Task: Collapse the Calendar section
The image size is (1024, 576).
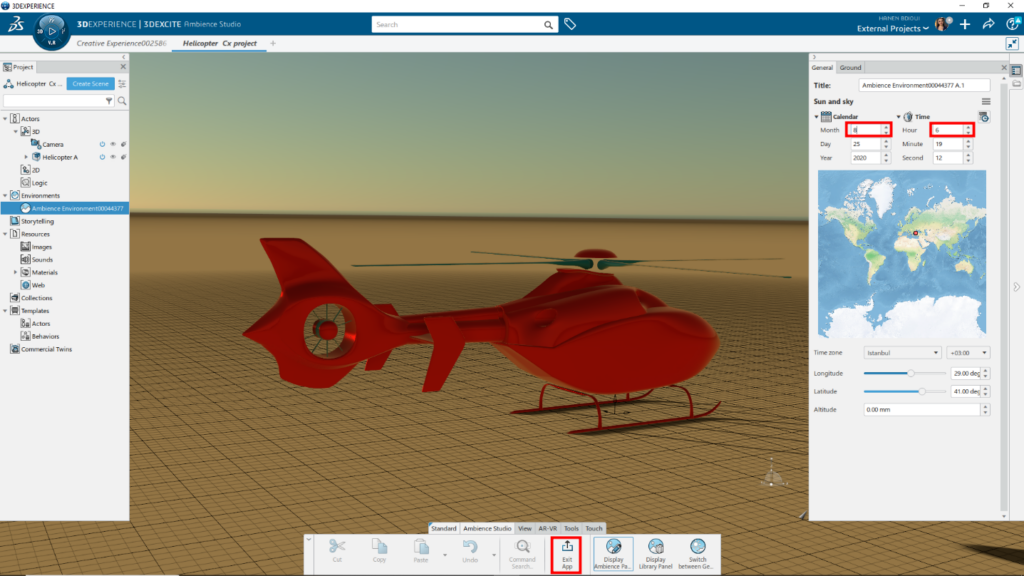Action: pyautogui.click(x=816, y=117)
